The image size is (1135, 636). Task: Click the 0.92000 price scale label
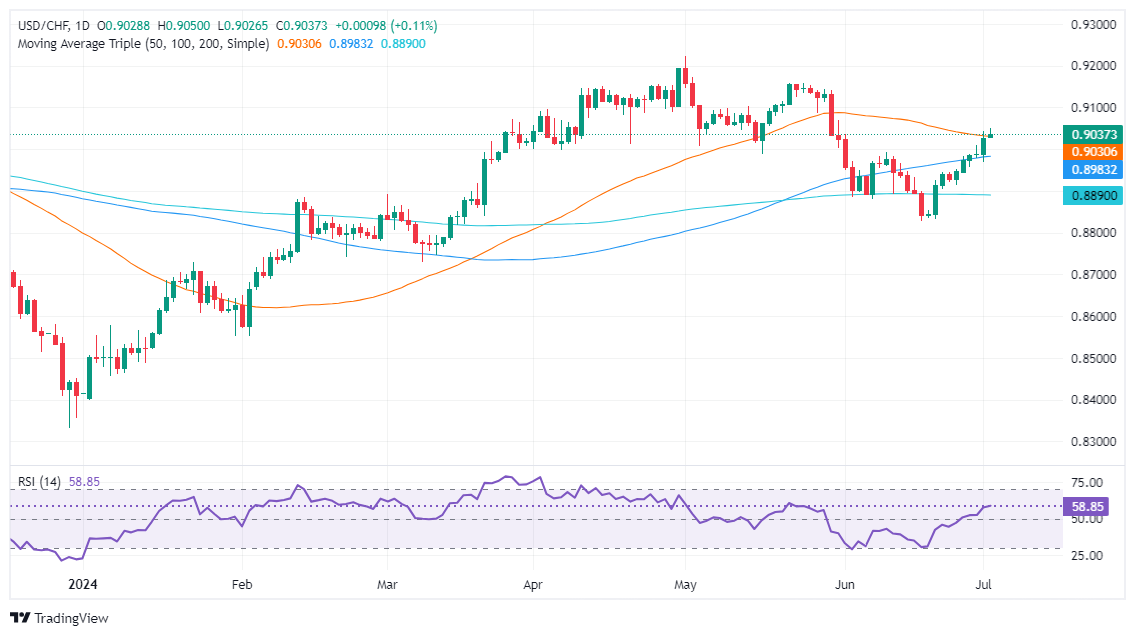coord(1093,67)
